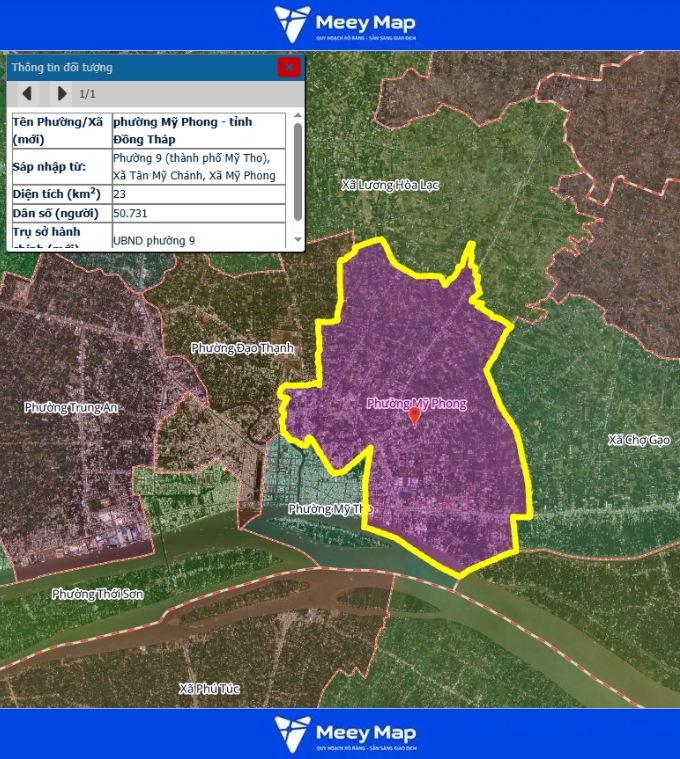Click the top Meey Map logo
The image size is (680, 759).
[x=345, y=24]
